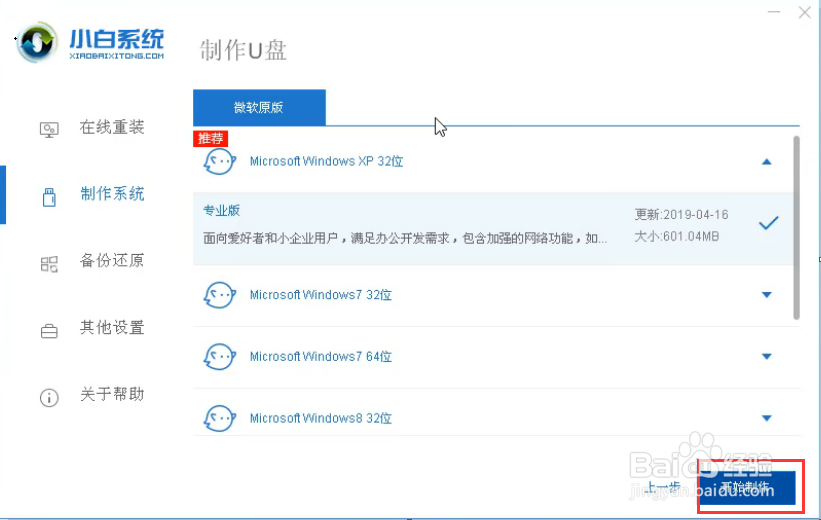Click the 制作系统 USB drive icon
The image size is (821, 520).
(49, 197)
